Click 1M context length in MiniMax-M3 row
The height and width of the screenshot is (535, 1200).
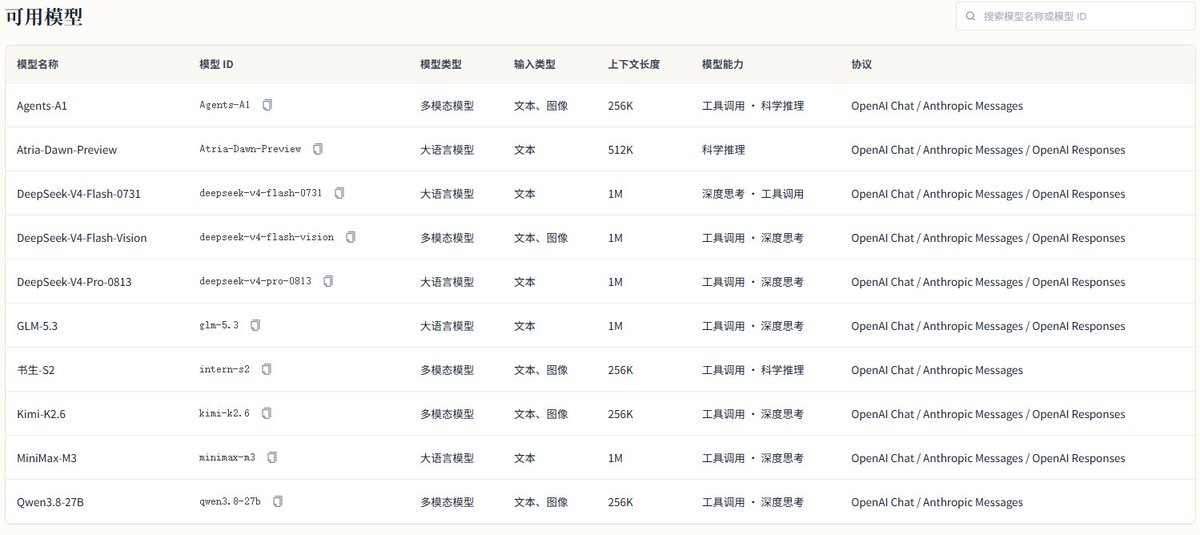pos(615,457)
